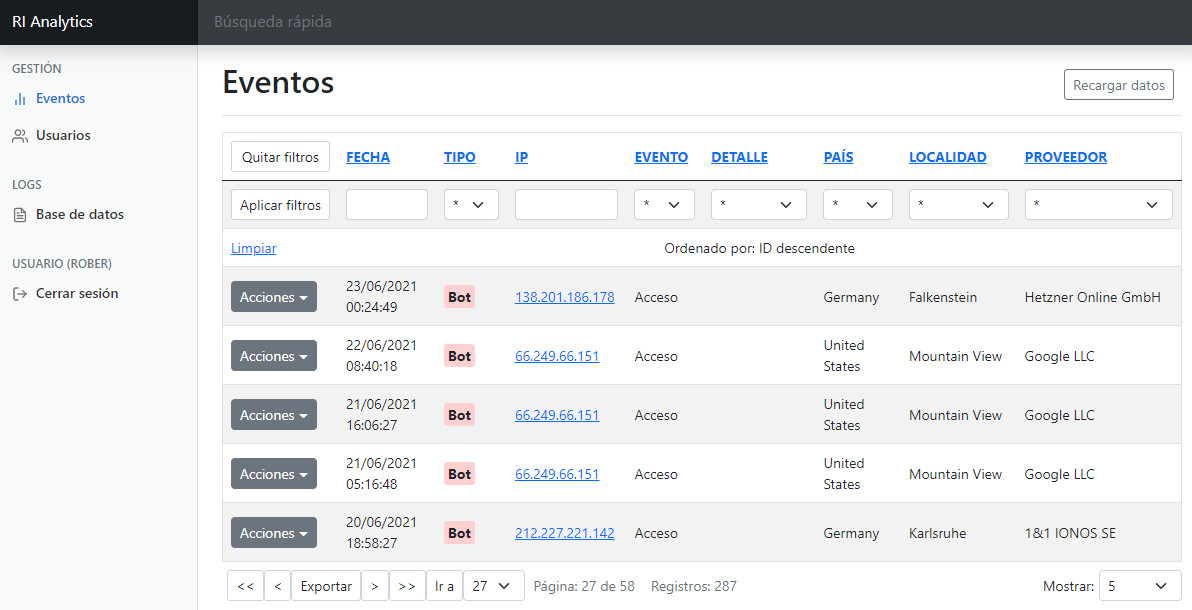
Task: Sort the table by FECHA column
Action: tap(368, 157)
